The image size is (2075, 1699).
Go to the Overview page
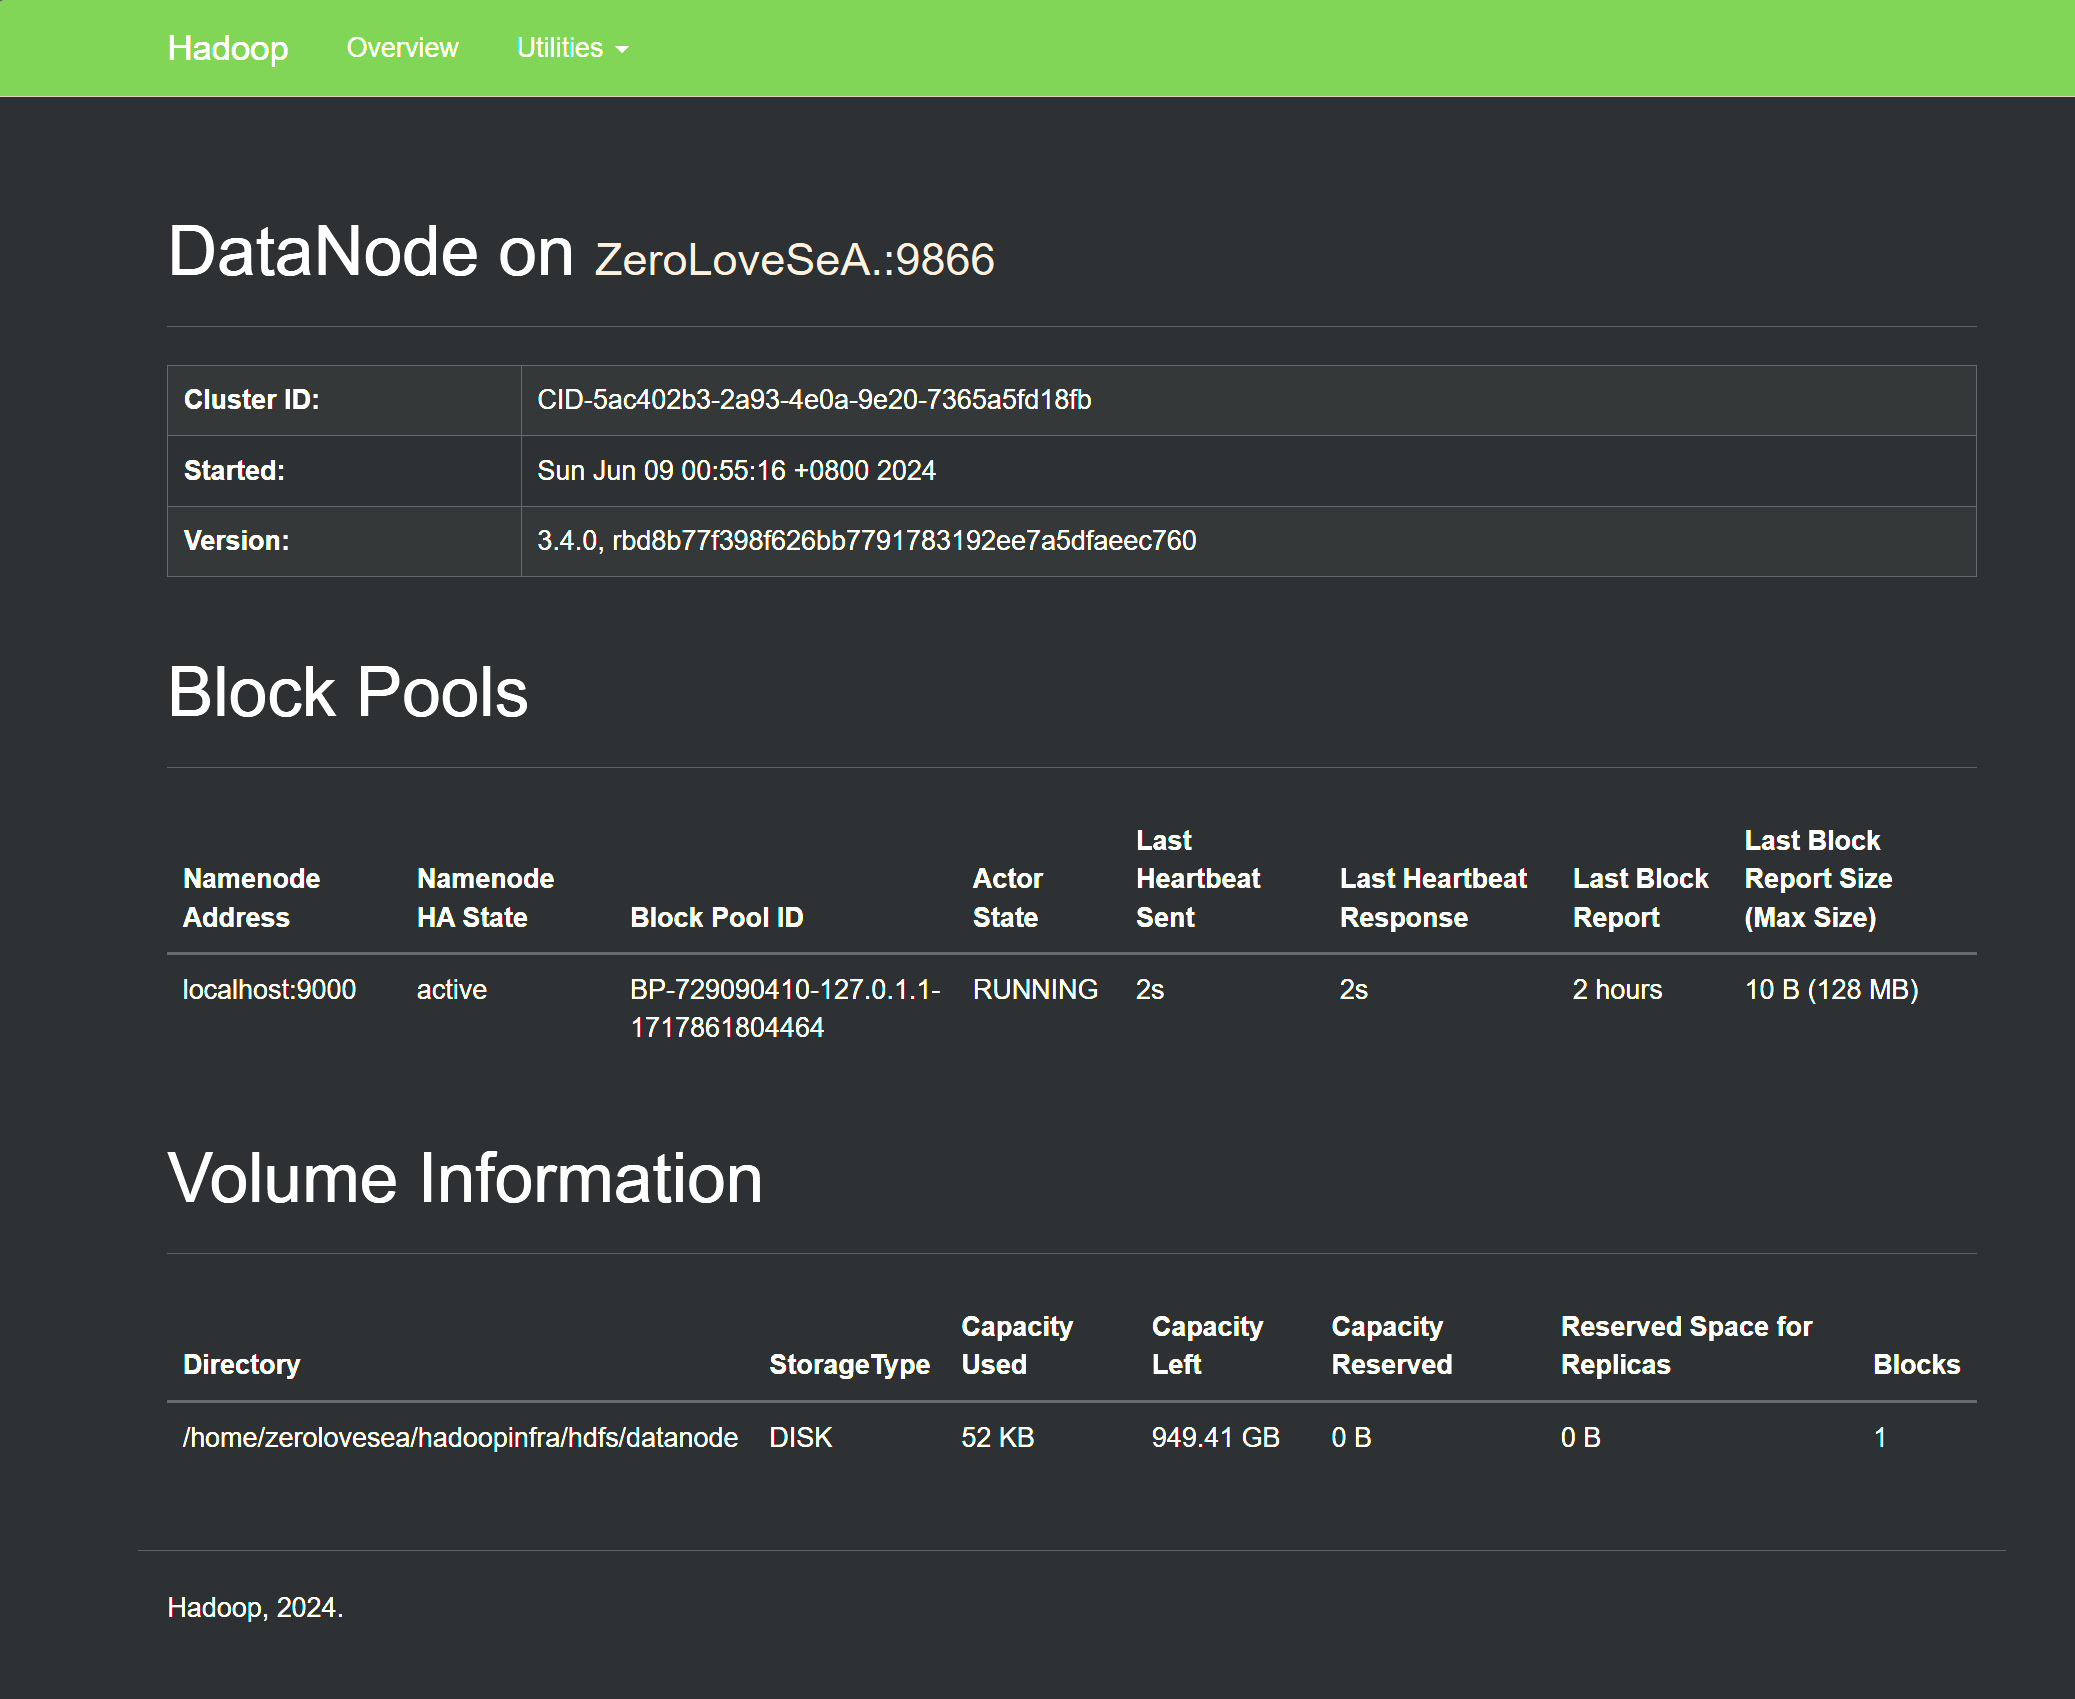click(x=402, y=48)
